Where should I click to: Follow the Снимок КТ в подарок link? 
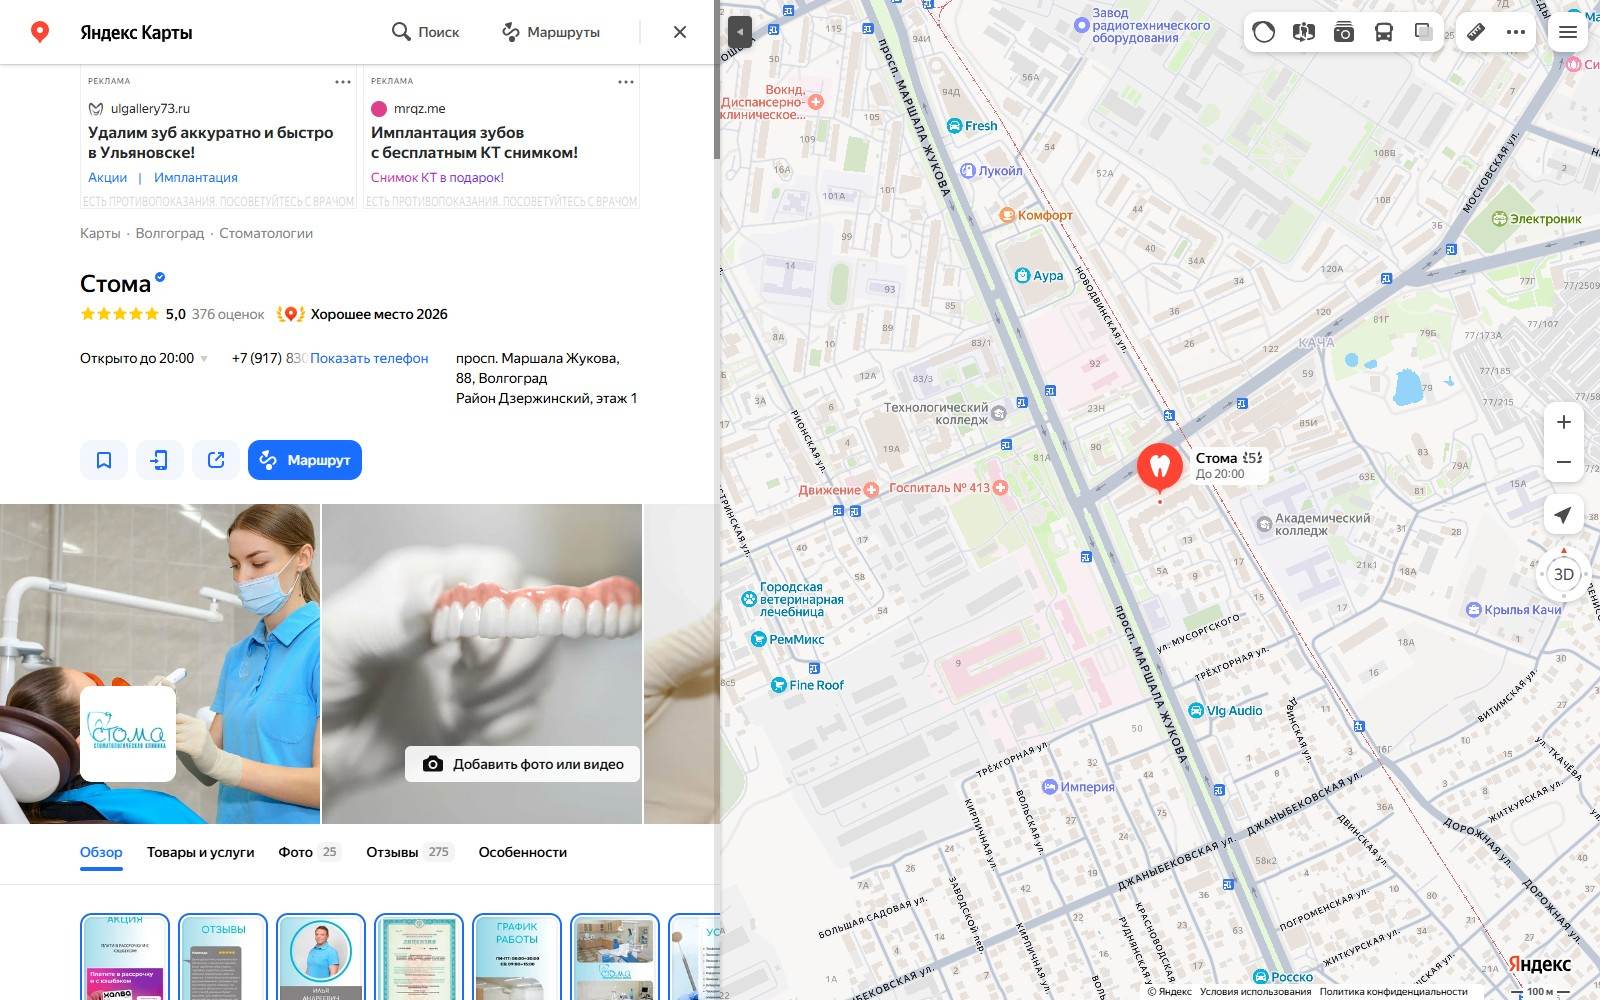[437, 177]
